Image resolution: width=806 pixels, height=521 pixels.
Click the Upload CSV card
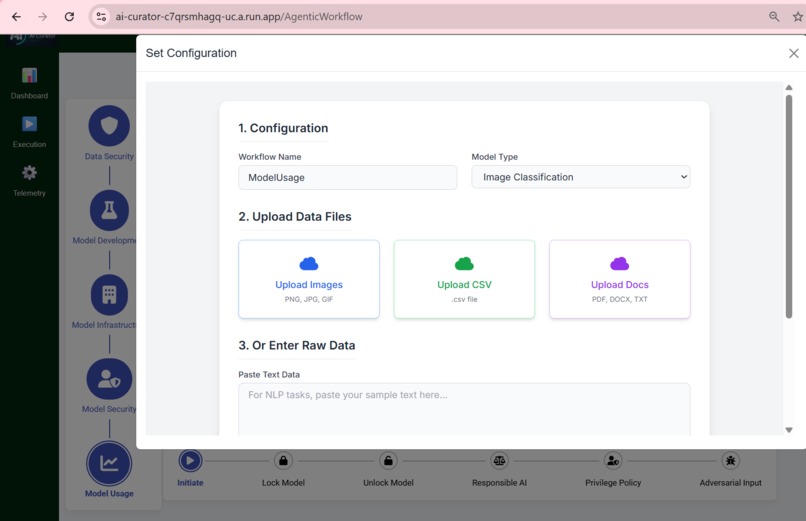coord(464,279)
